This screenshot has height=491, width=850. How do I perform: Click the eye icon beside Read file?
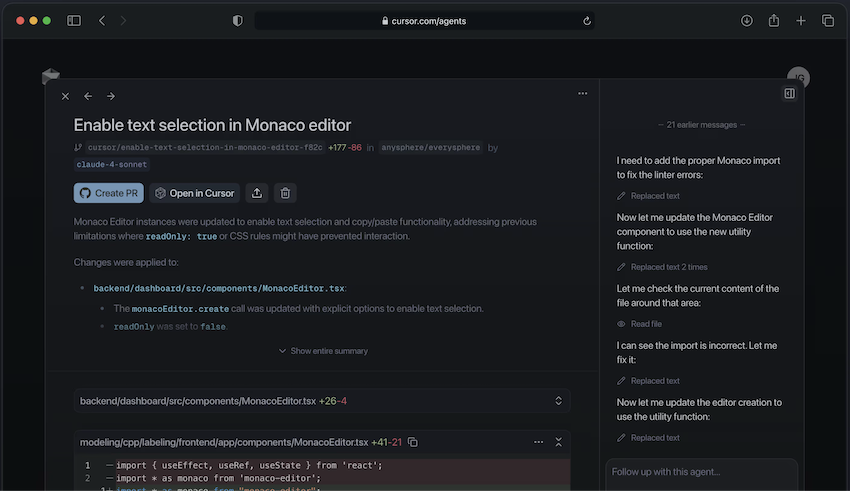[621, 324]
